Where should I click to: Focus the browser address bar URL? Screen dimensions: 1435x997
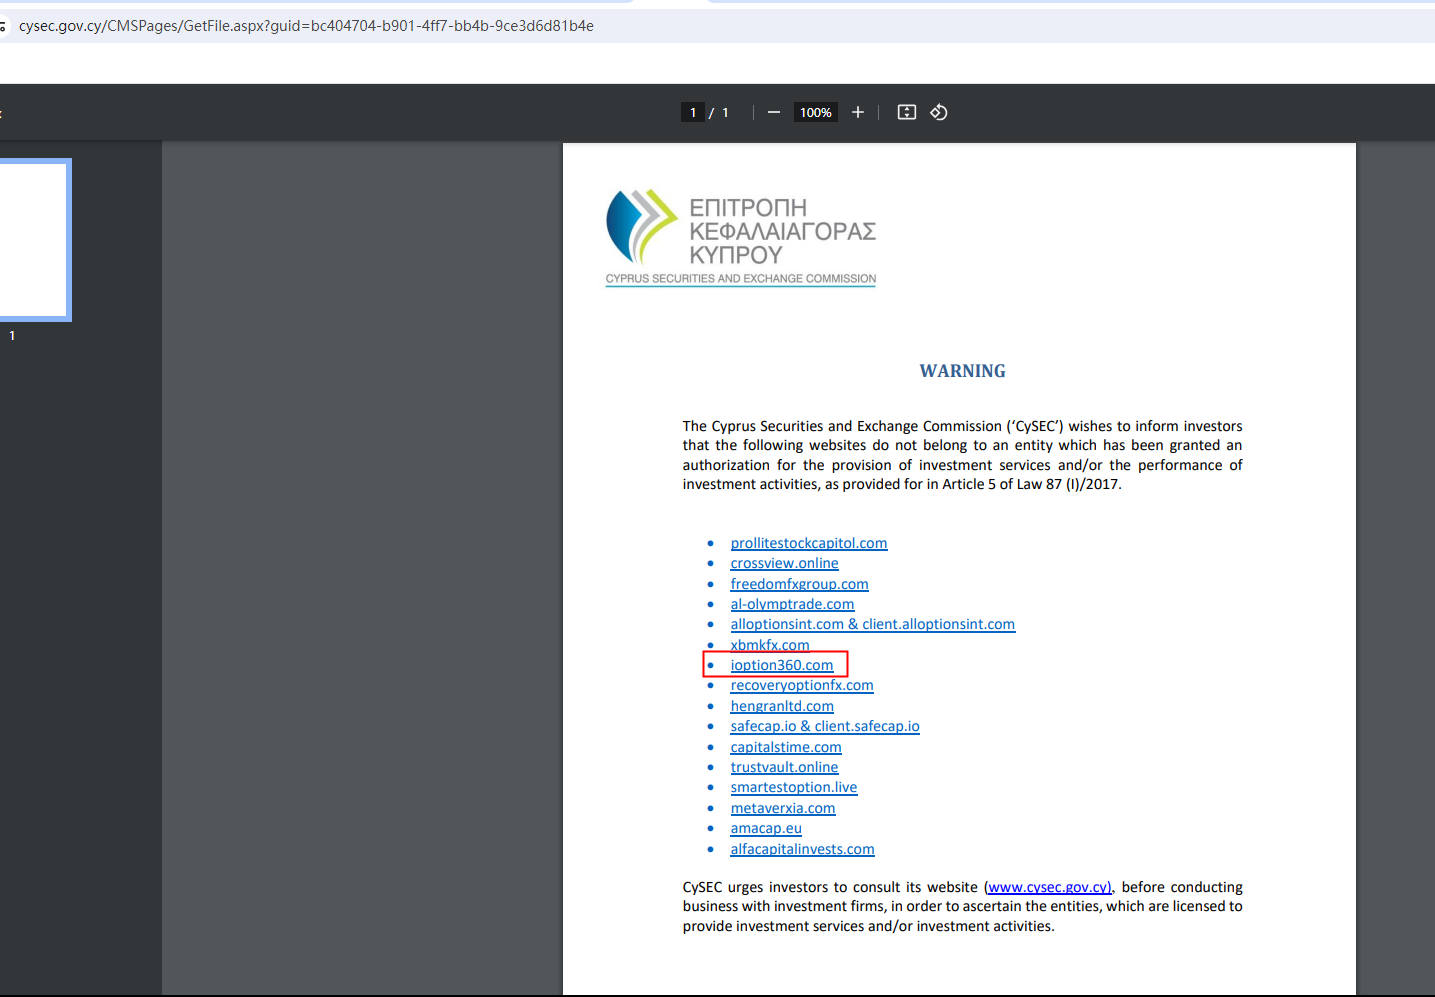[306, 26]
